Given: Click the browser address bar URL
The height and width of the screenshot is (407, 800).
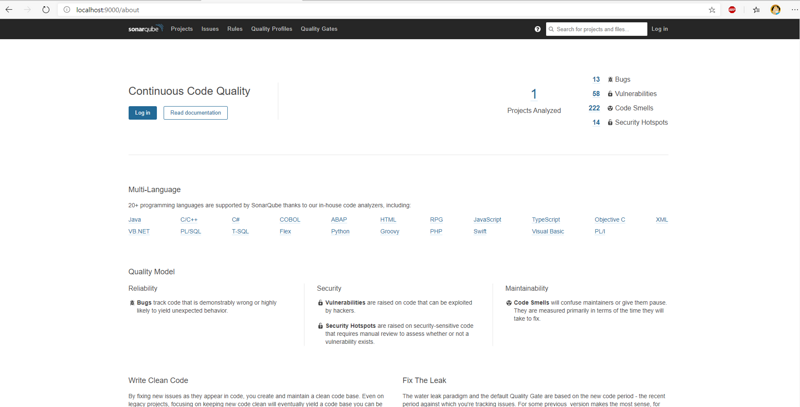Looking at the screenshot, I should (x=108, y=10).
